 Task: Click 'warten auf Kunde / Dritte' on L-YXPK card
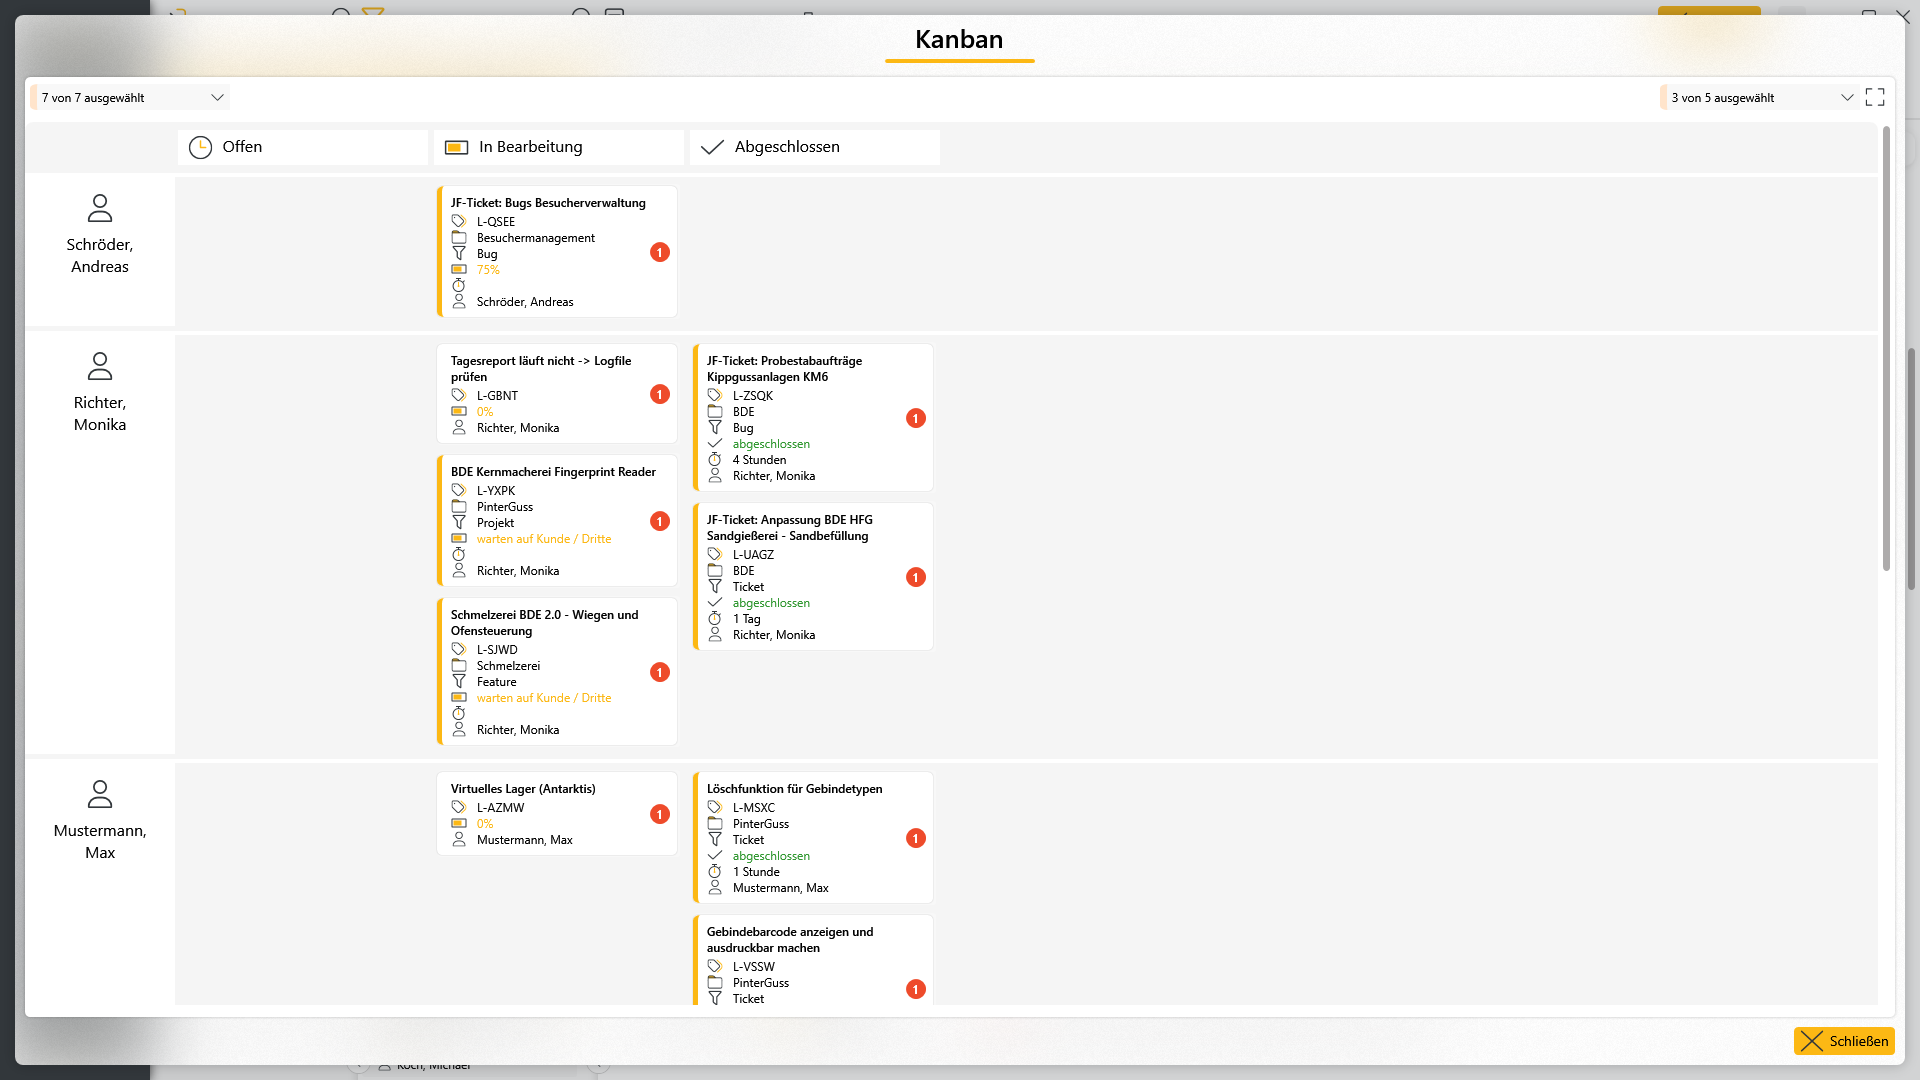tap(544, 539)
